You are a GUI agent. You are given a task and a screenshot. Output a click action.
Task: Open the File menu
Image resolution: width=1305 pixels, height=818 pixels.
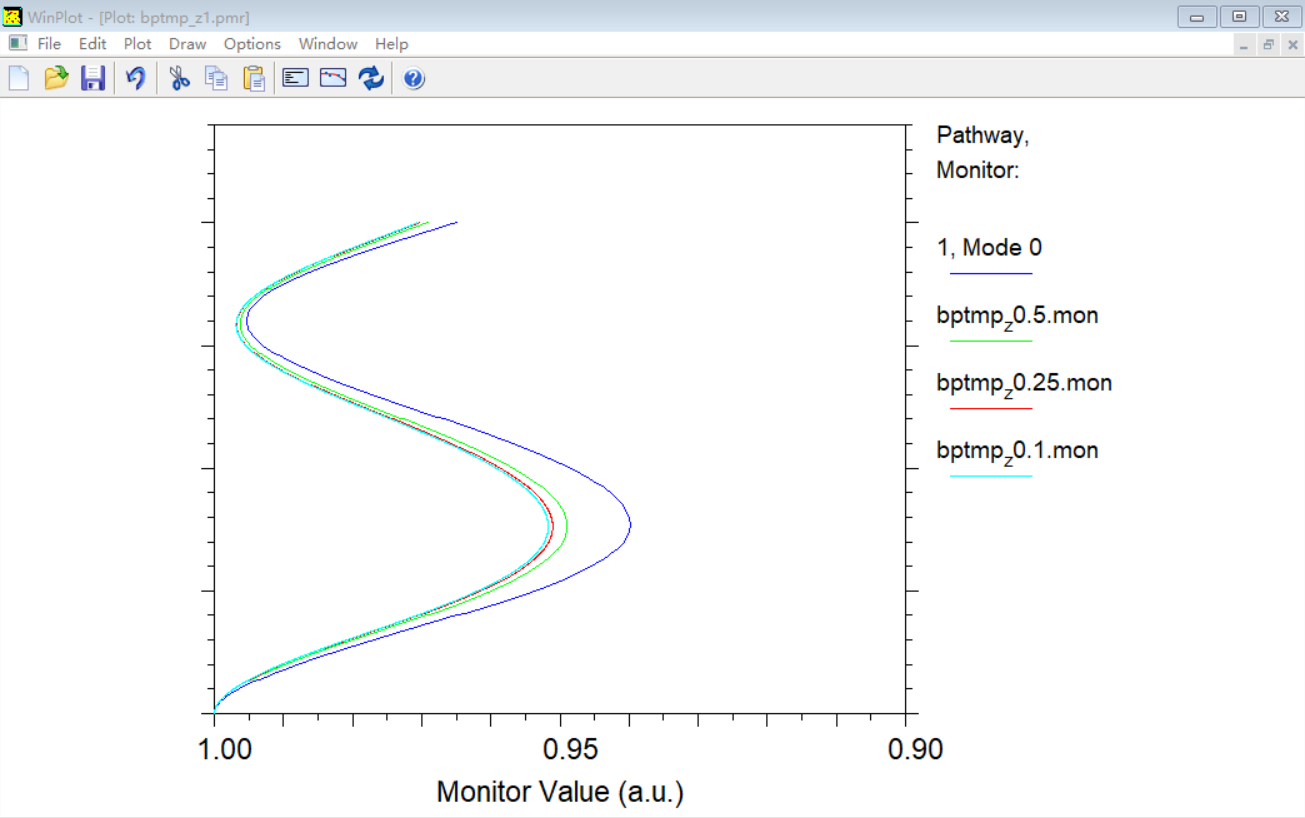coord(49,44)
